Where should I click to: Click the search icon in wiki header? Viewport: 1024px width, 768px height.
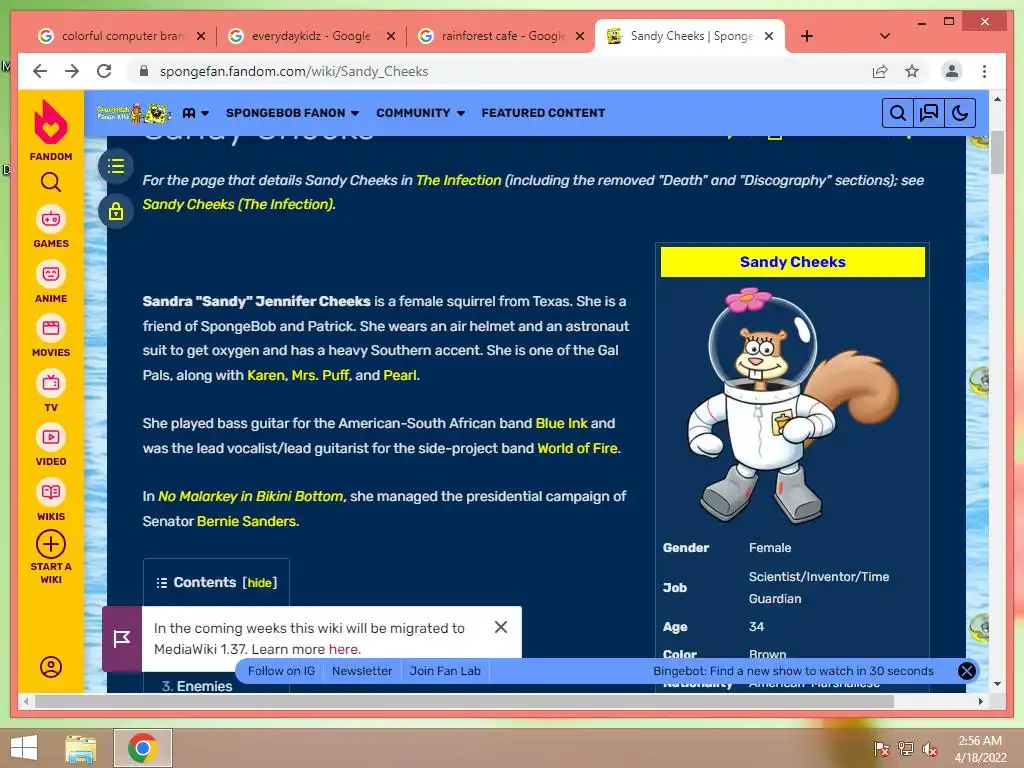point(898,113)
